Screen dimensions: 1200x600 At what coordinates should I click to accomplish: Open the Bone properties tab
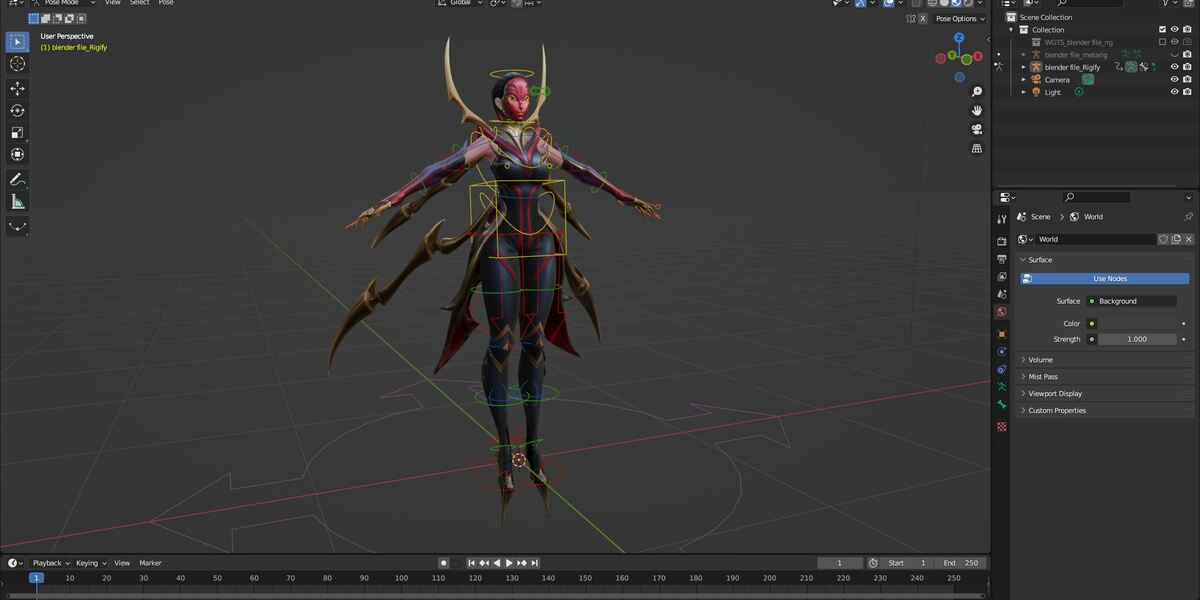pos(1002,404)
